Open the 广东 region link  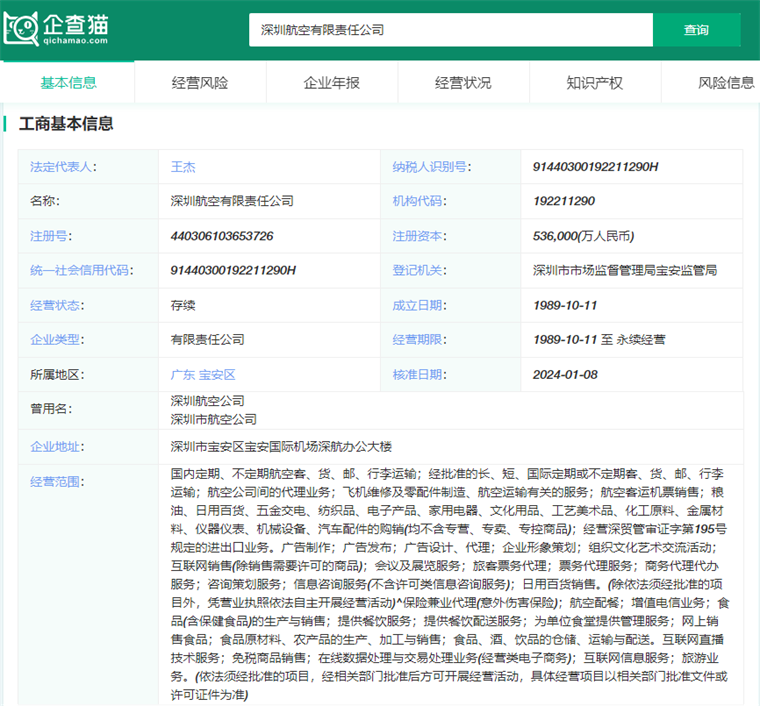point(183,375)
